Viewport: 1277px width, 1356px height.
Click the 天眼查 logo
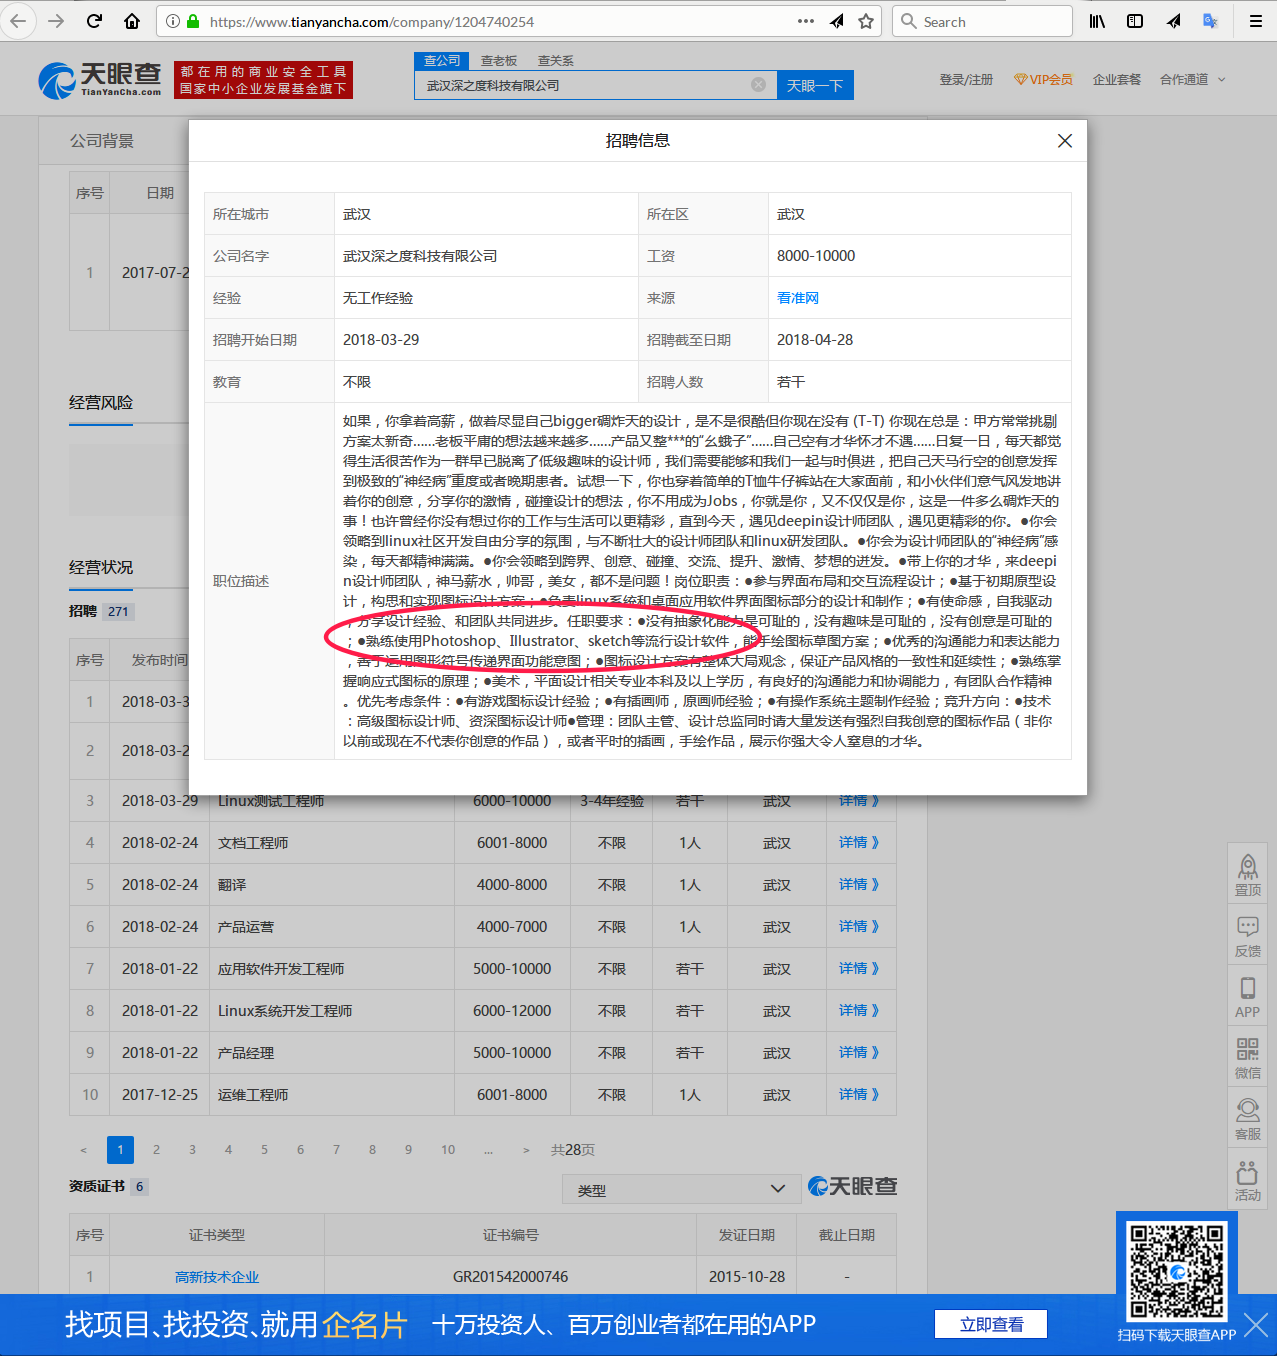coord(100,79)
